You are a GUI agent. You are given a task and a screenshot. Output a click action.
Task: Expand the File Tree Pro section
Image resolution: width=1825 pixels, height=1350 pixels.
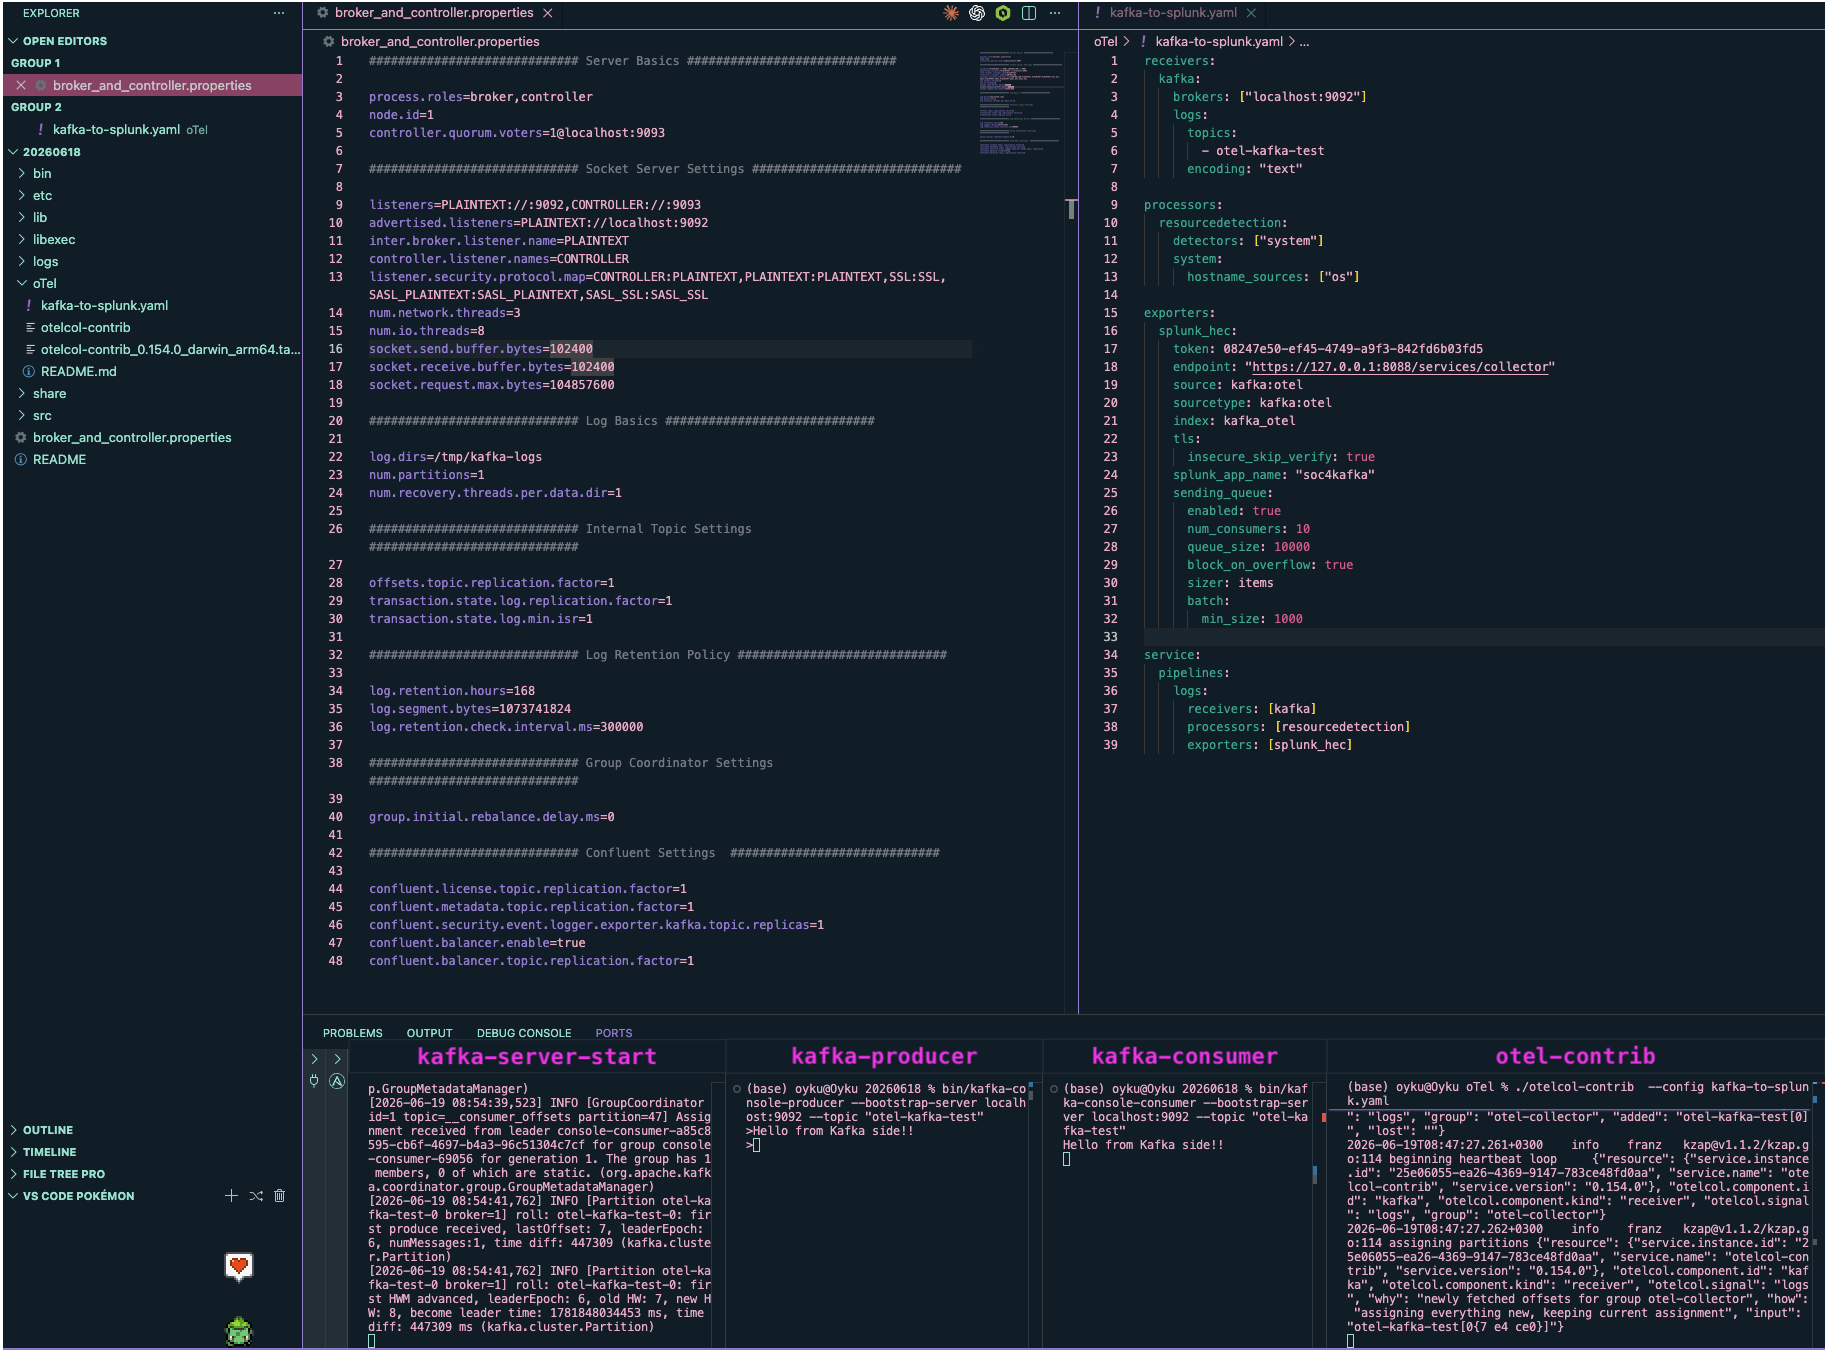point(13,1173)
